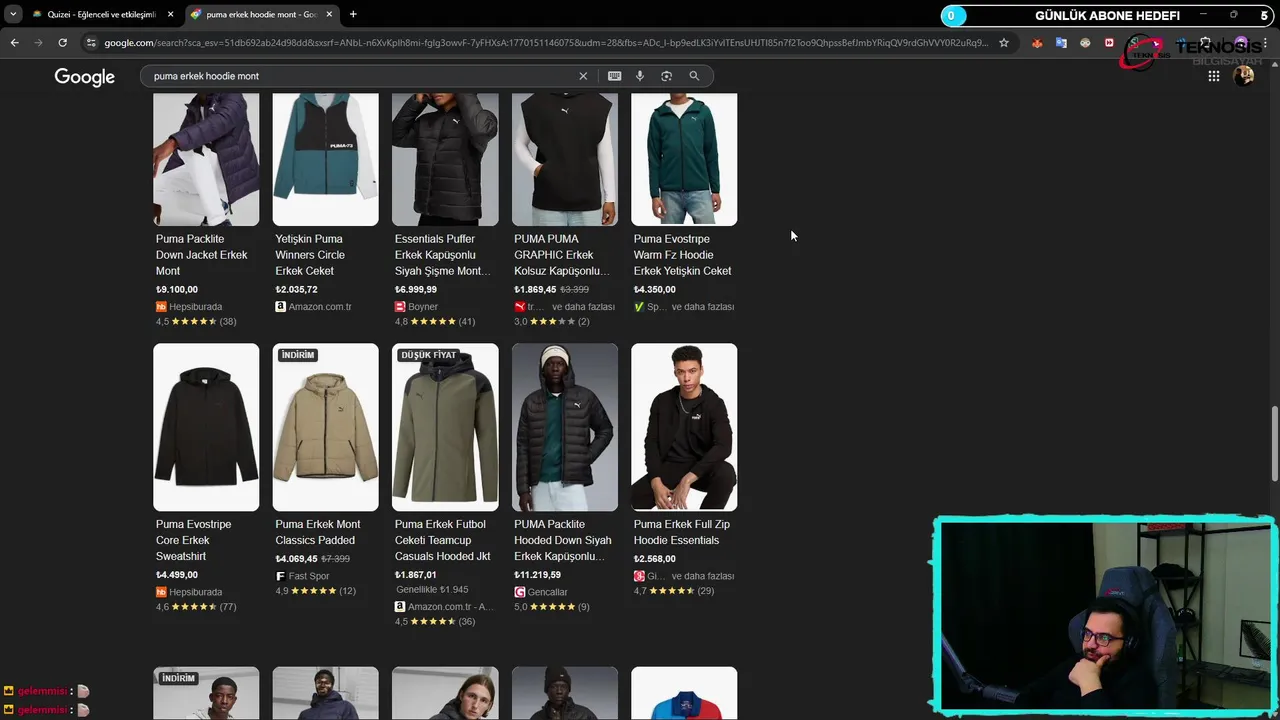Screen dimensions: 1280x720
Task: Go back to the previous page
Action: [x=14, y=43]
